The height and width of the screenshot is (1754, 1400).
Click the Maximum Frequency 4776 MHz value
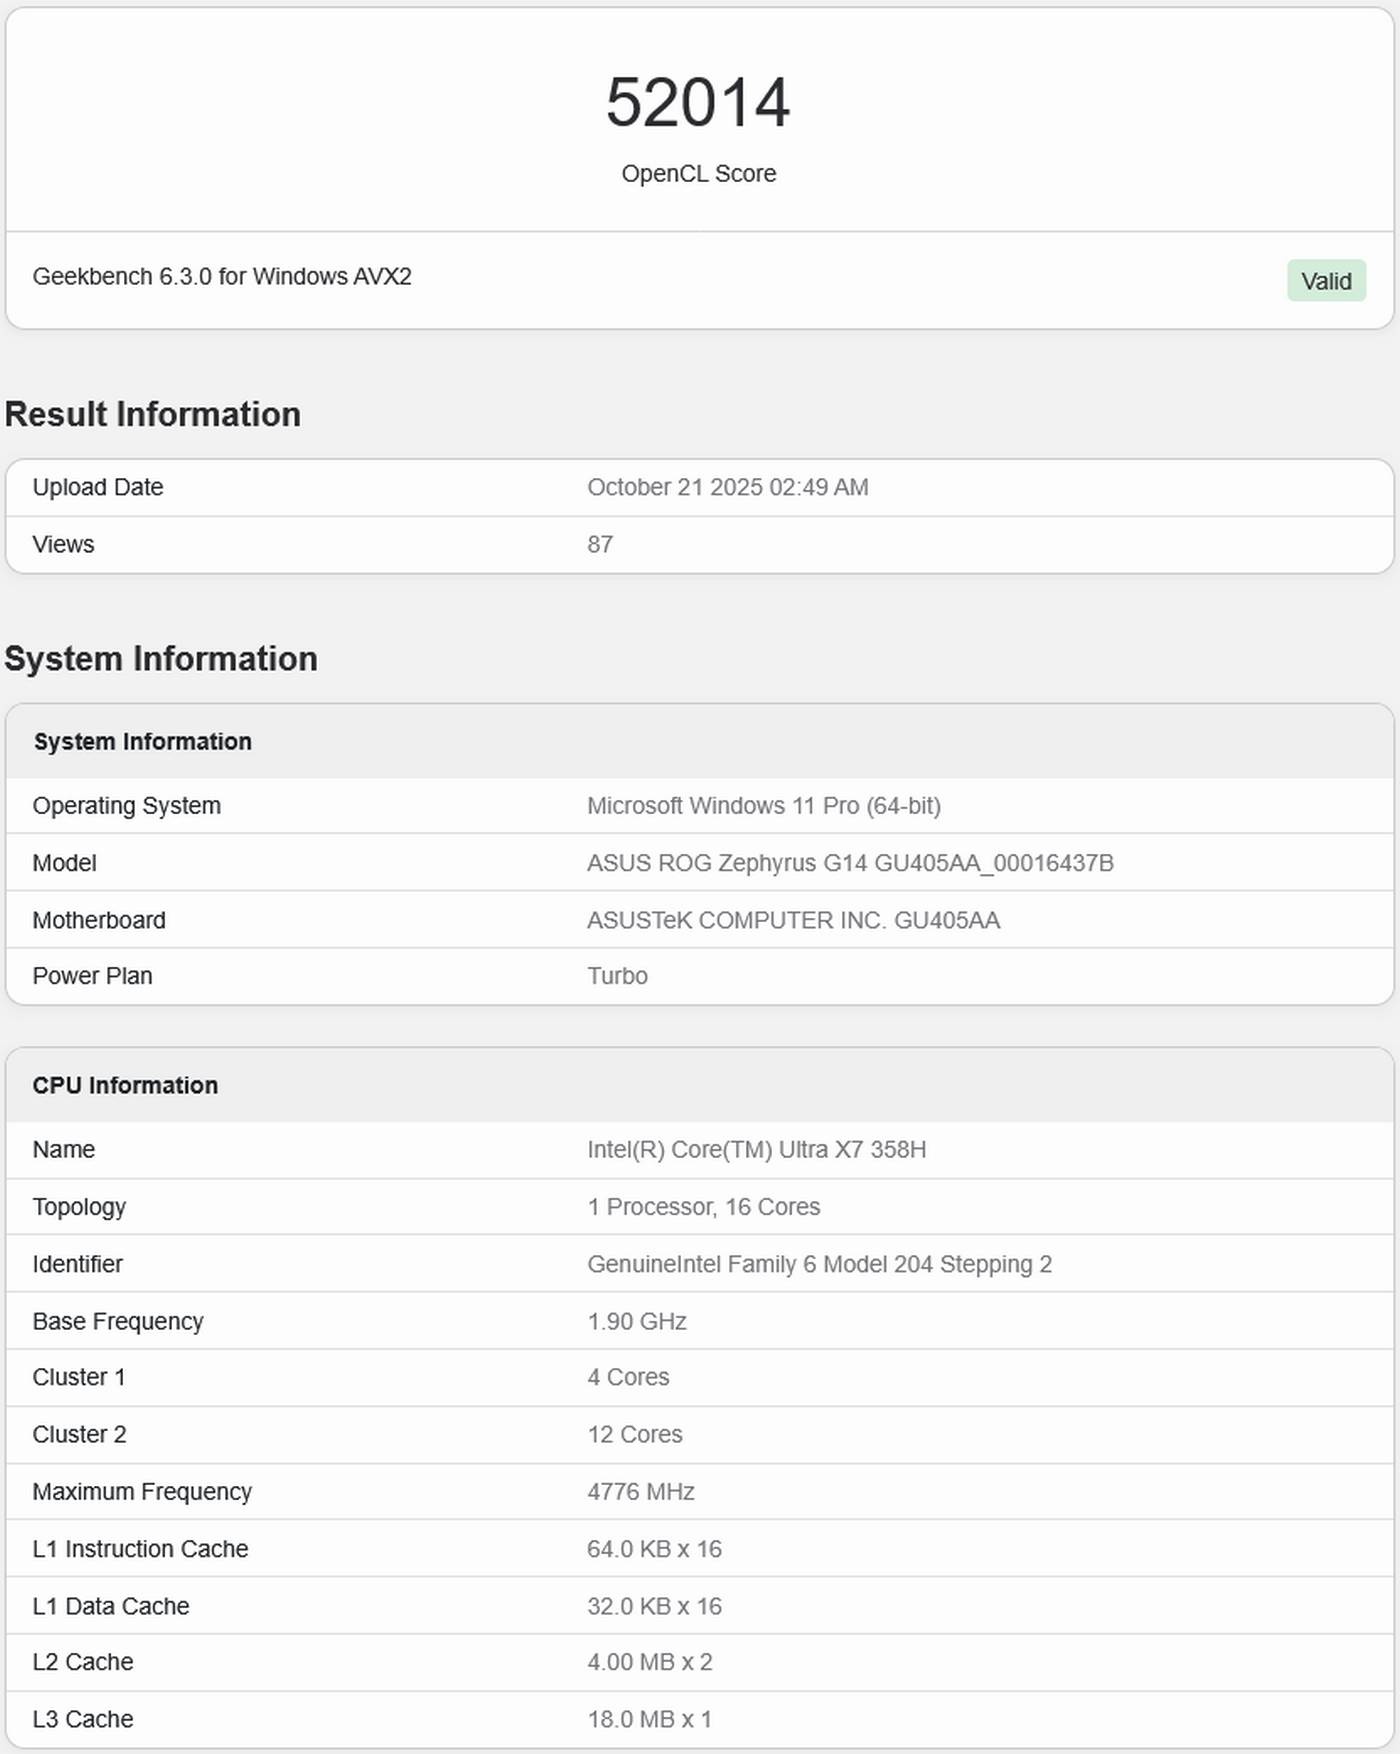point(640,1492)
